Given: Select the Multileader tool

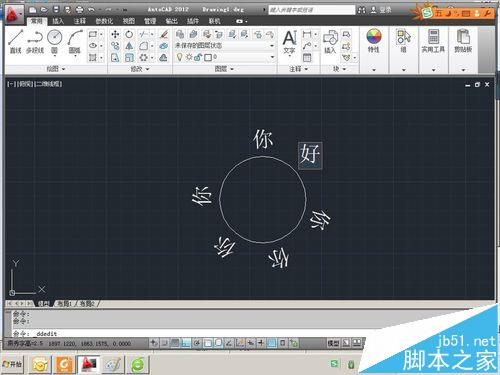Looking at the screenshot, I should (x=307, y=46).
